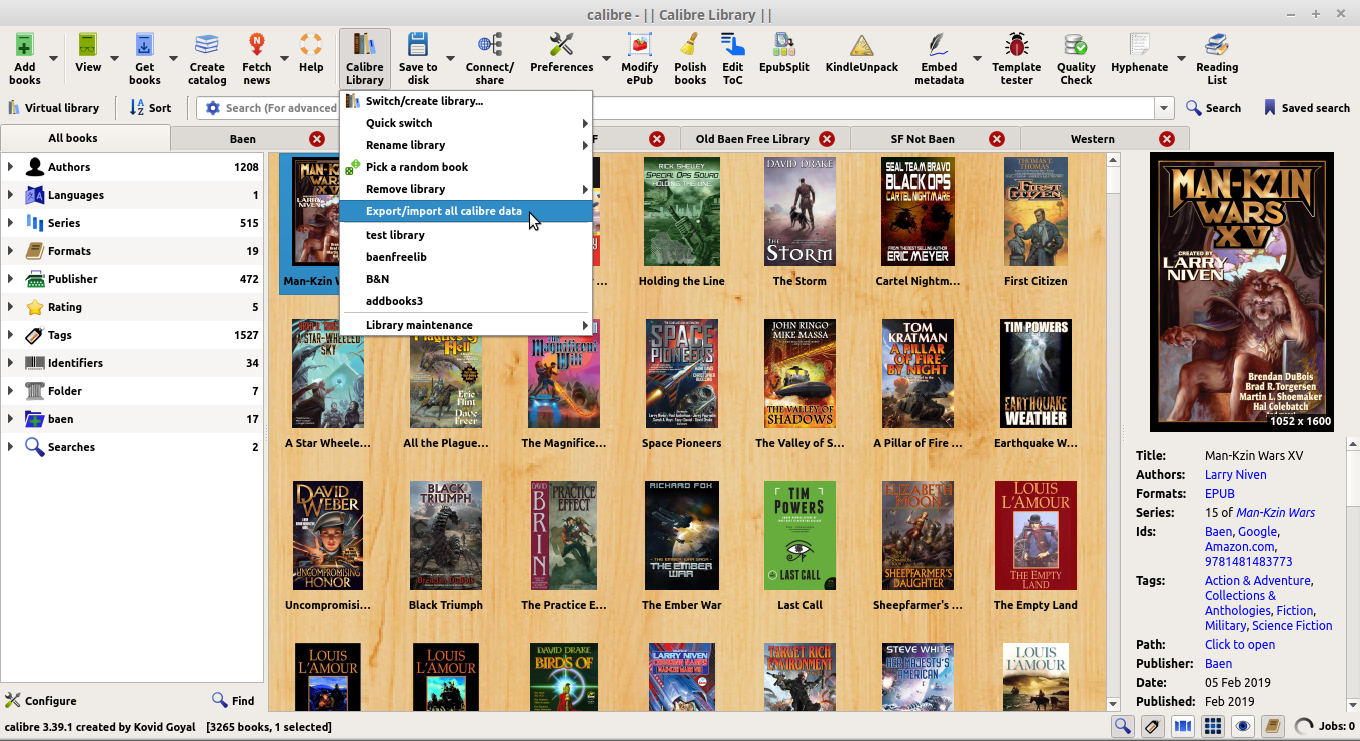Open Connect/share tool

[x=490, y=59]
